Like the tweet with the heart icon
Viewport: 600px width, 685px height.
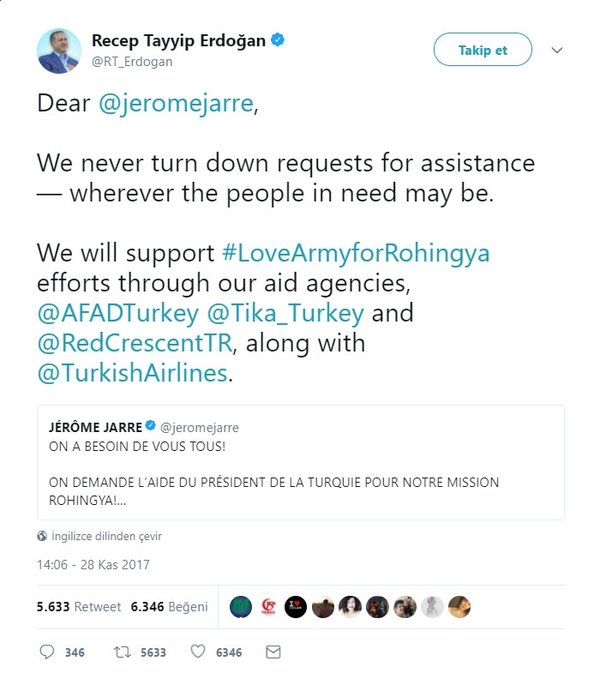[198, 652]
